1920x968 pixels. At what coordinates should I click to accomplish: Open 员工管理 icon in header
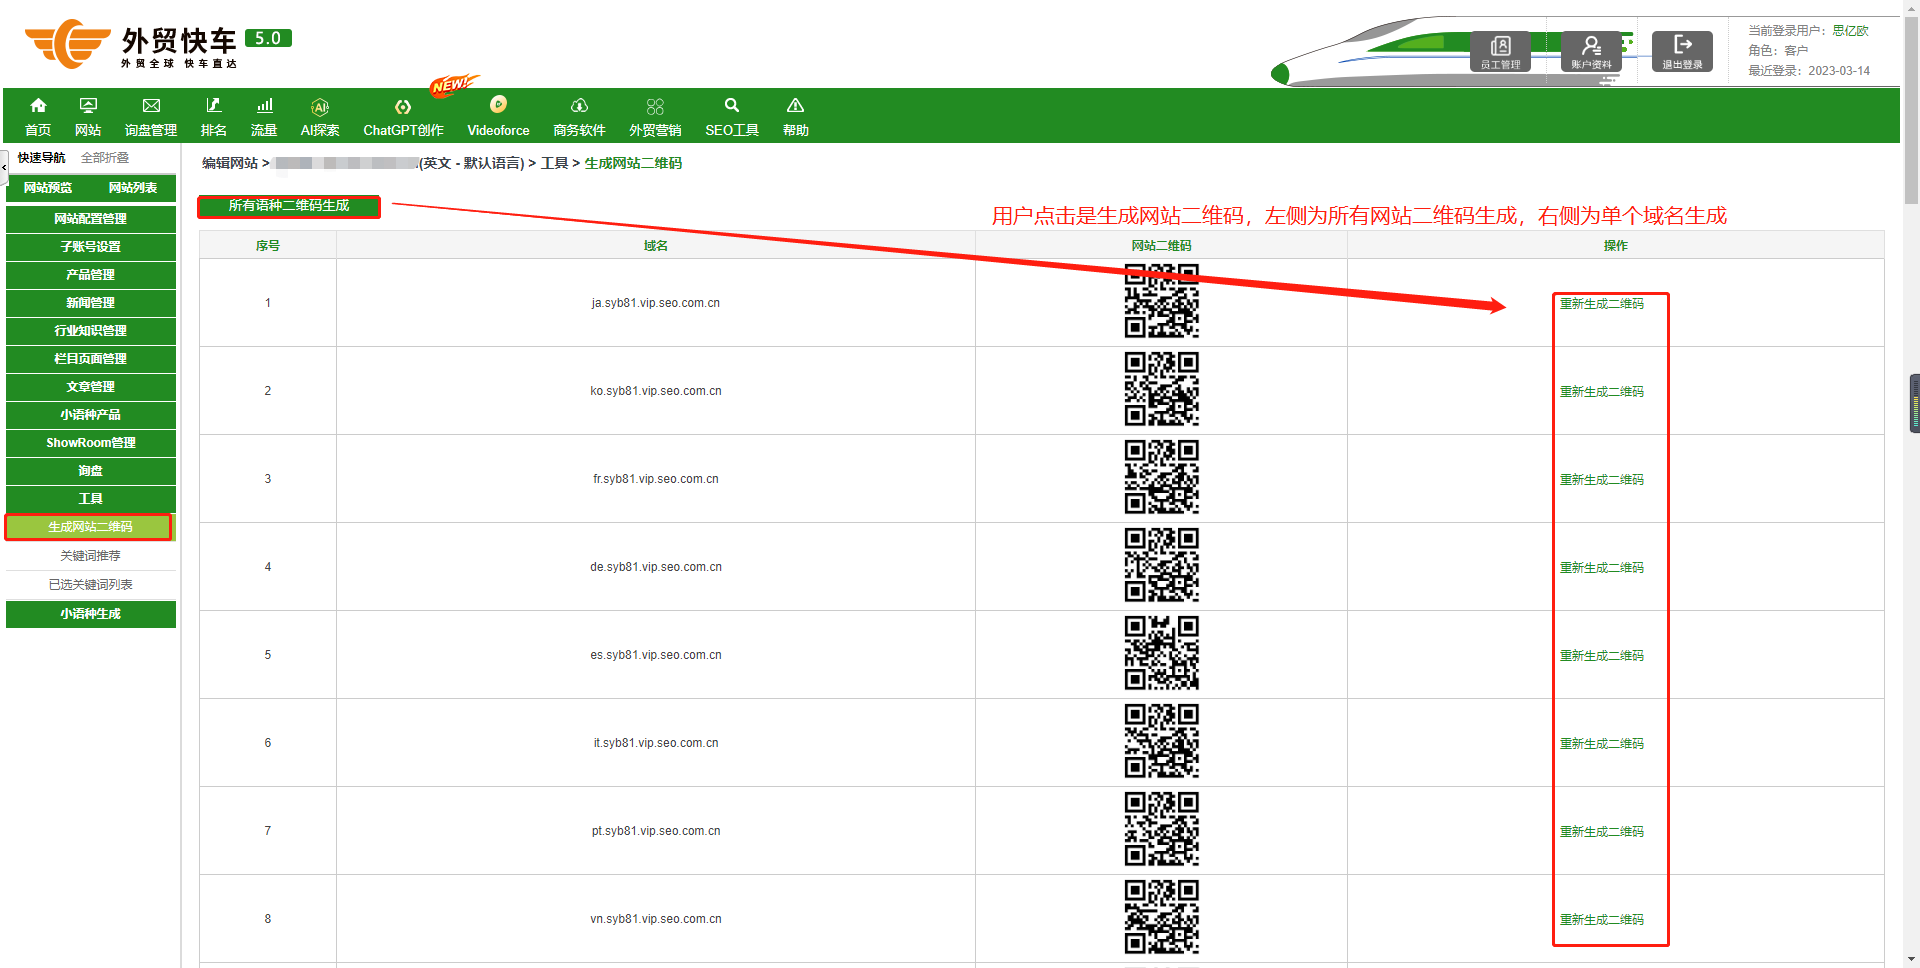click(x=1500, y=51)
